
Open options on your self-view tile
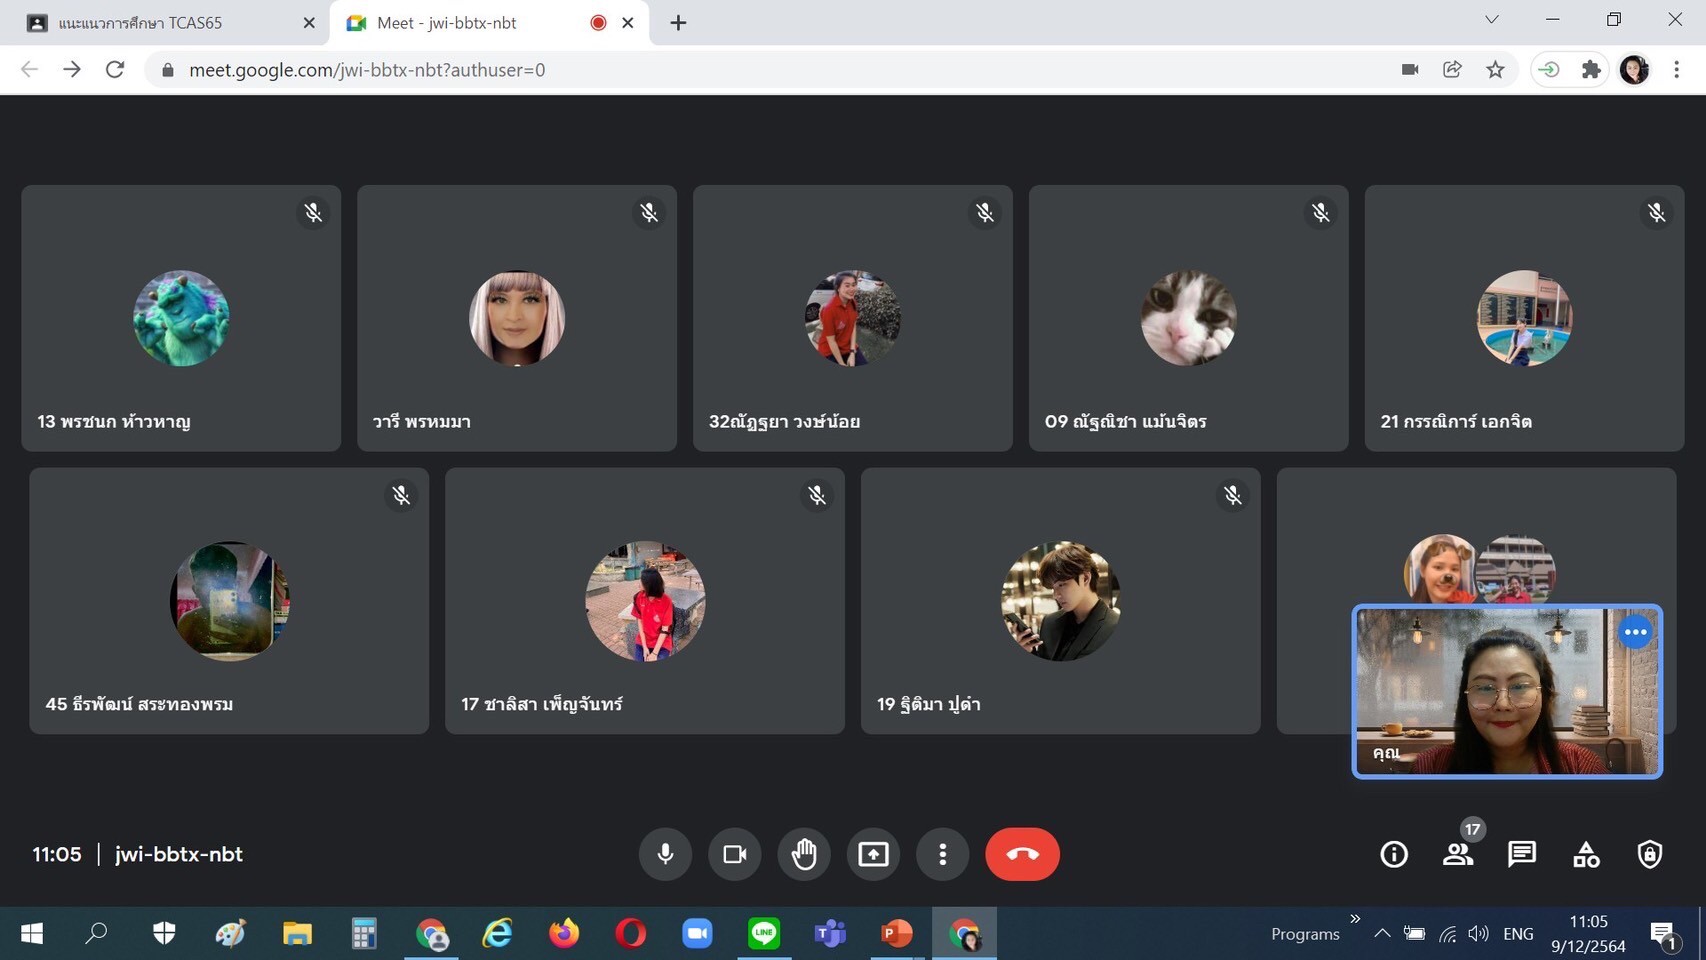click(1635, 632)
